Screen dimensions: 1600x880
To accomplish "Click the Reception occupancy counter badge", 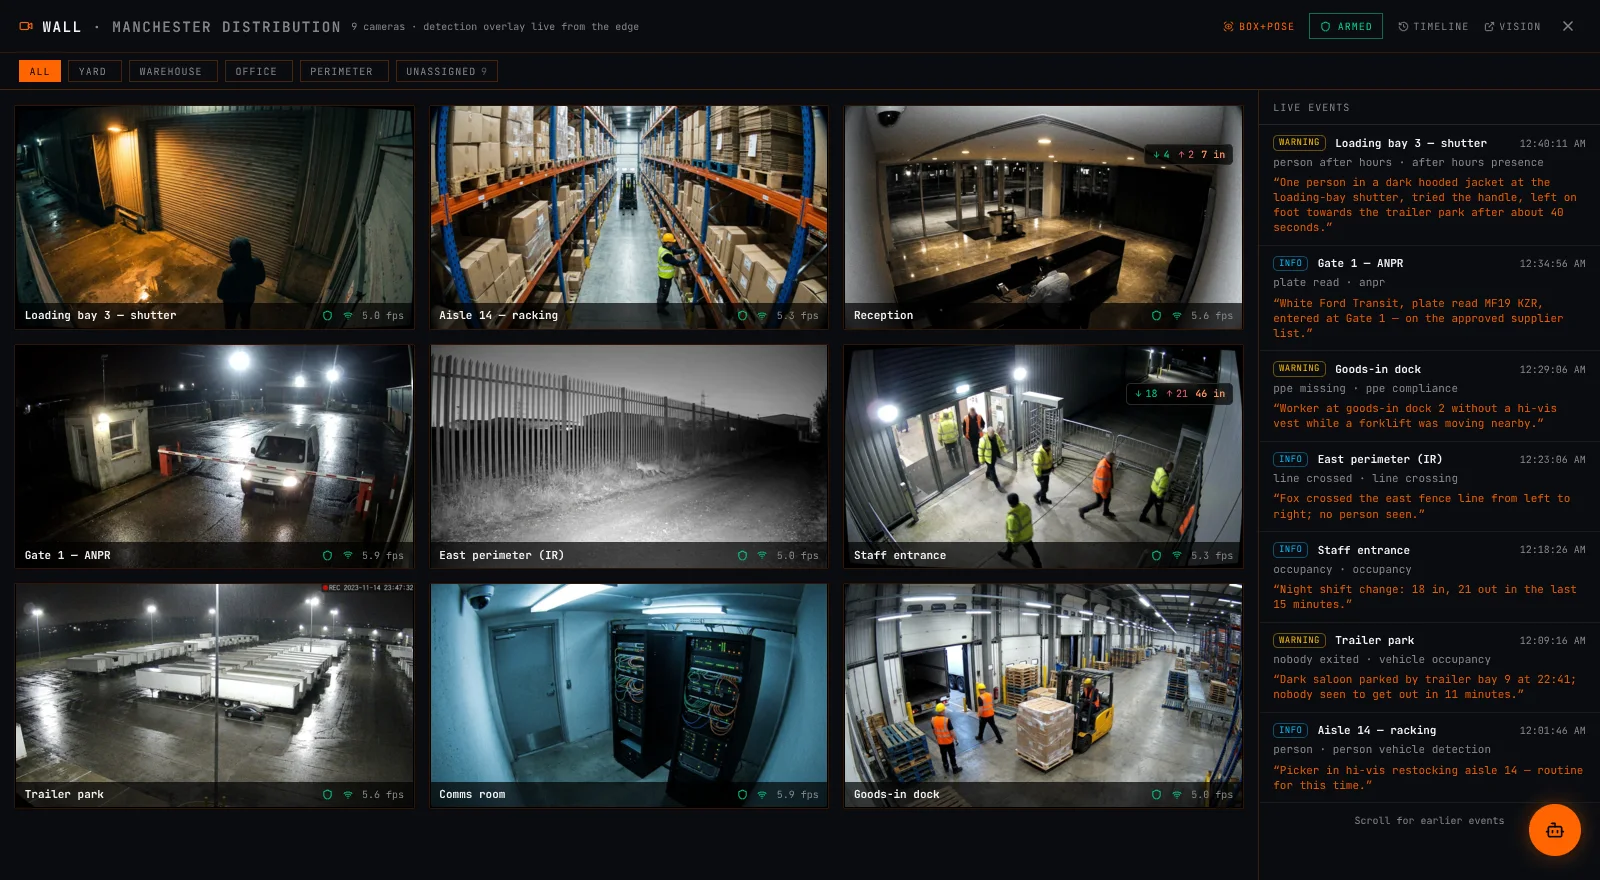I will pos(1189,154).
